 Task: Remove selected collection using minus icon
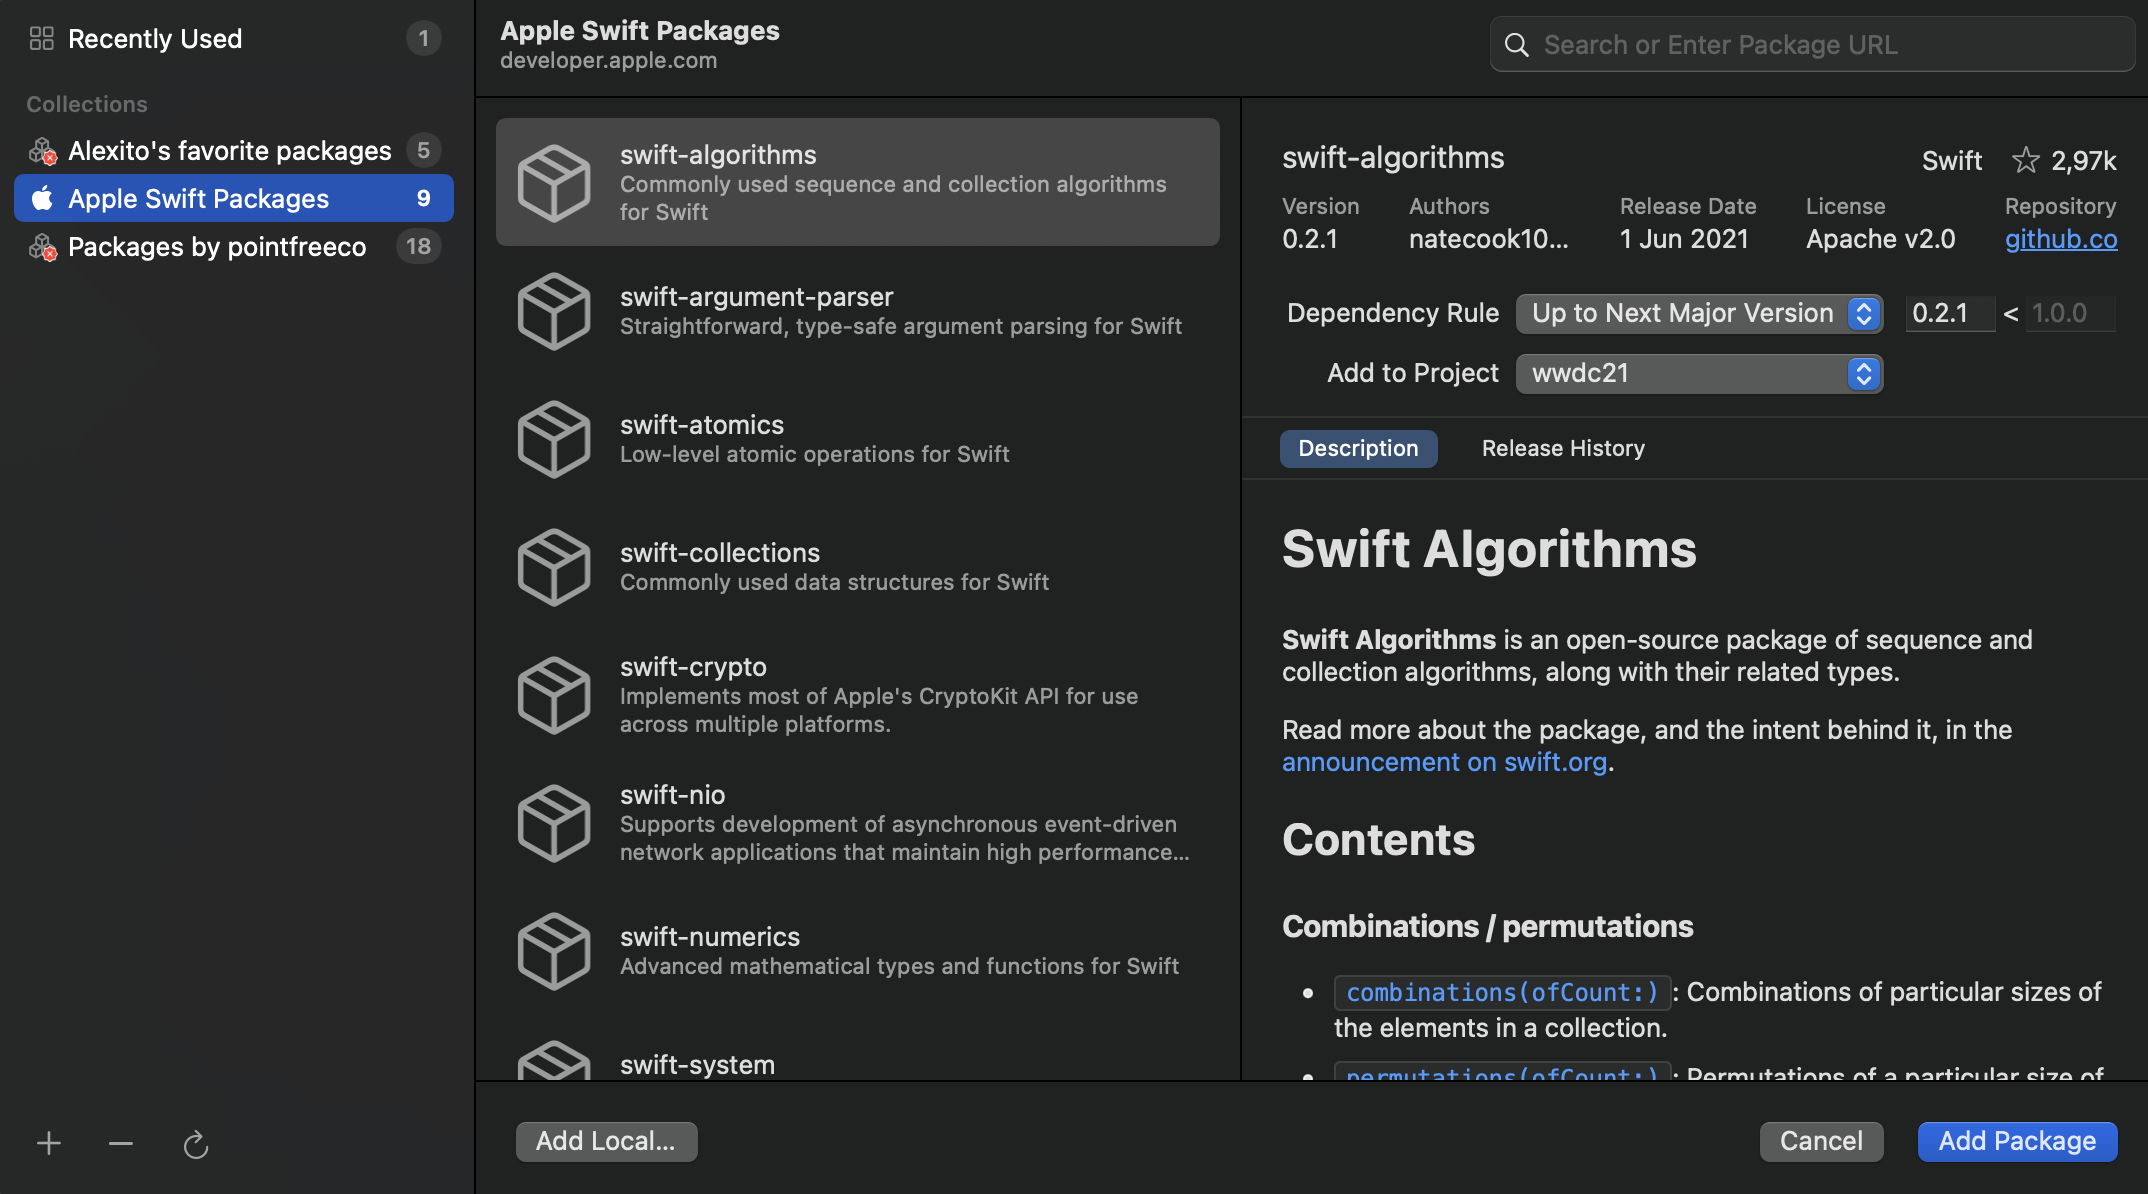click(120, 1142)
